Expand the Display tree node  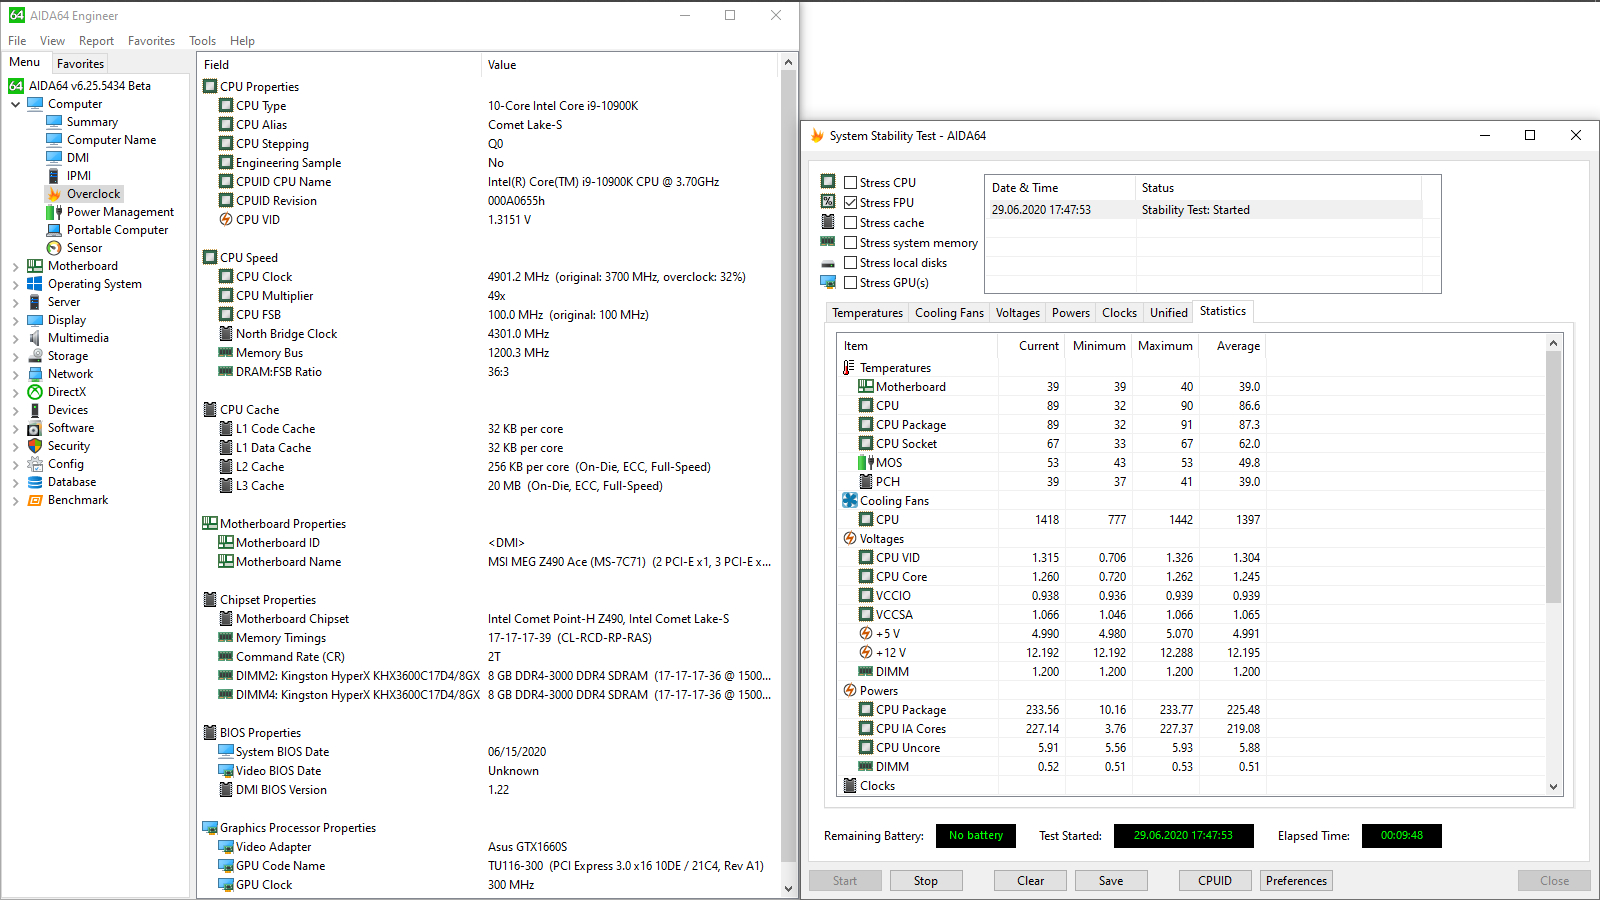click(x=16, y=320)
